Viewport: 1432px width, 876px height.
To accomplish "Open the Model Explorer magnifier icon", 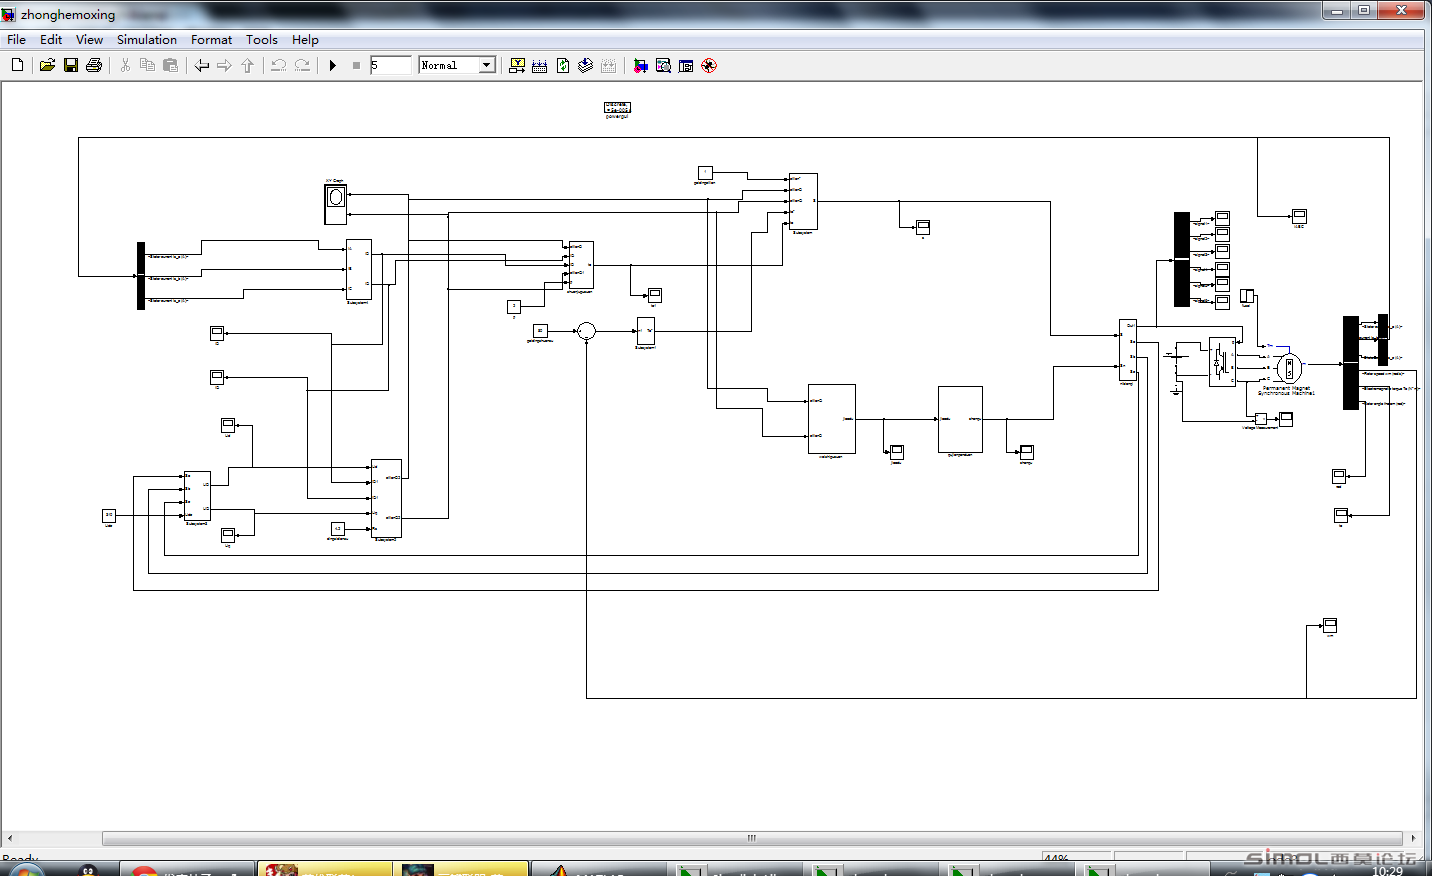I will click(663, 65).
